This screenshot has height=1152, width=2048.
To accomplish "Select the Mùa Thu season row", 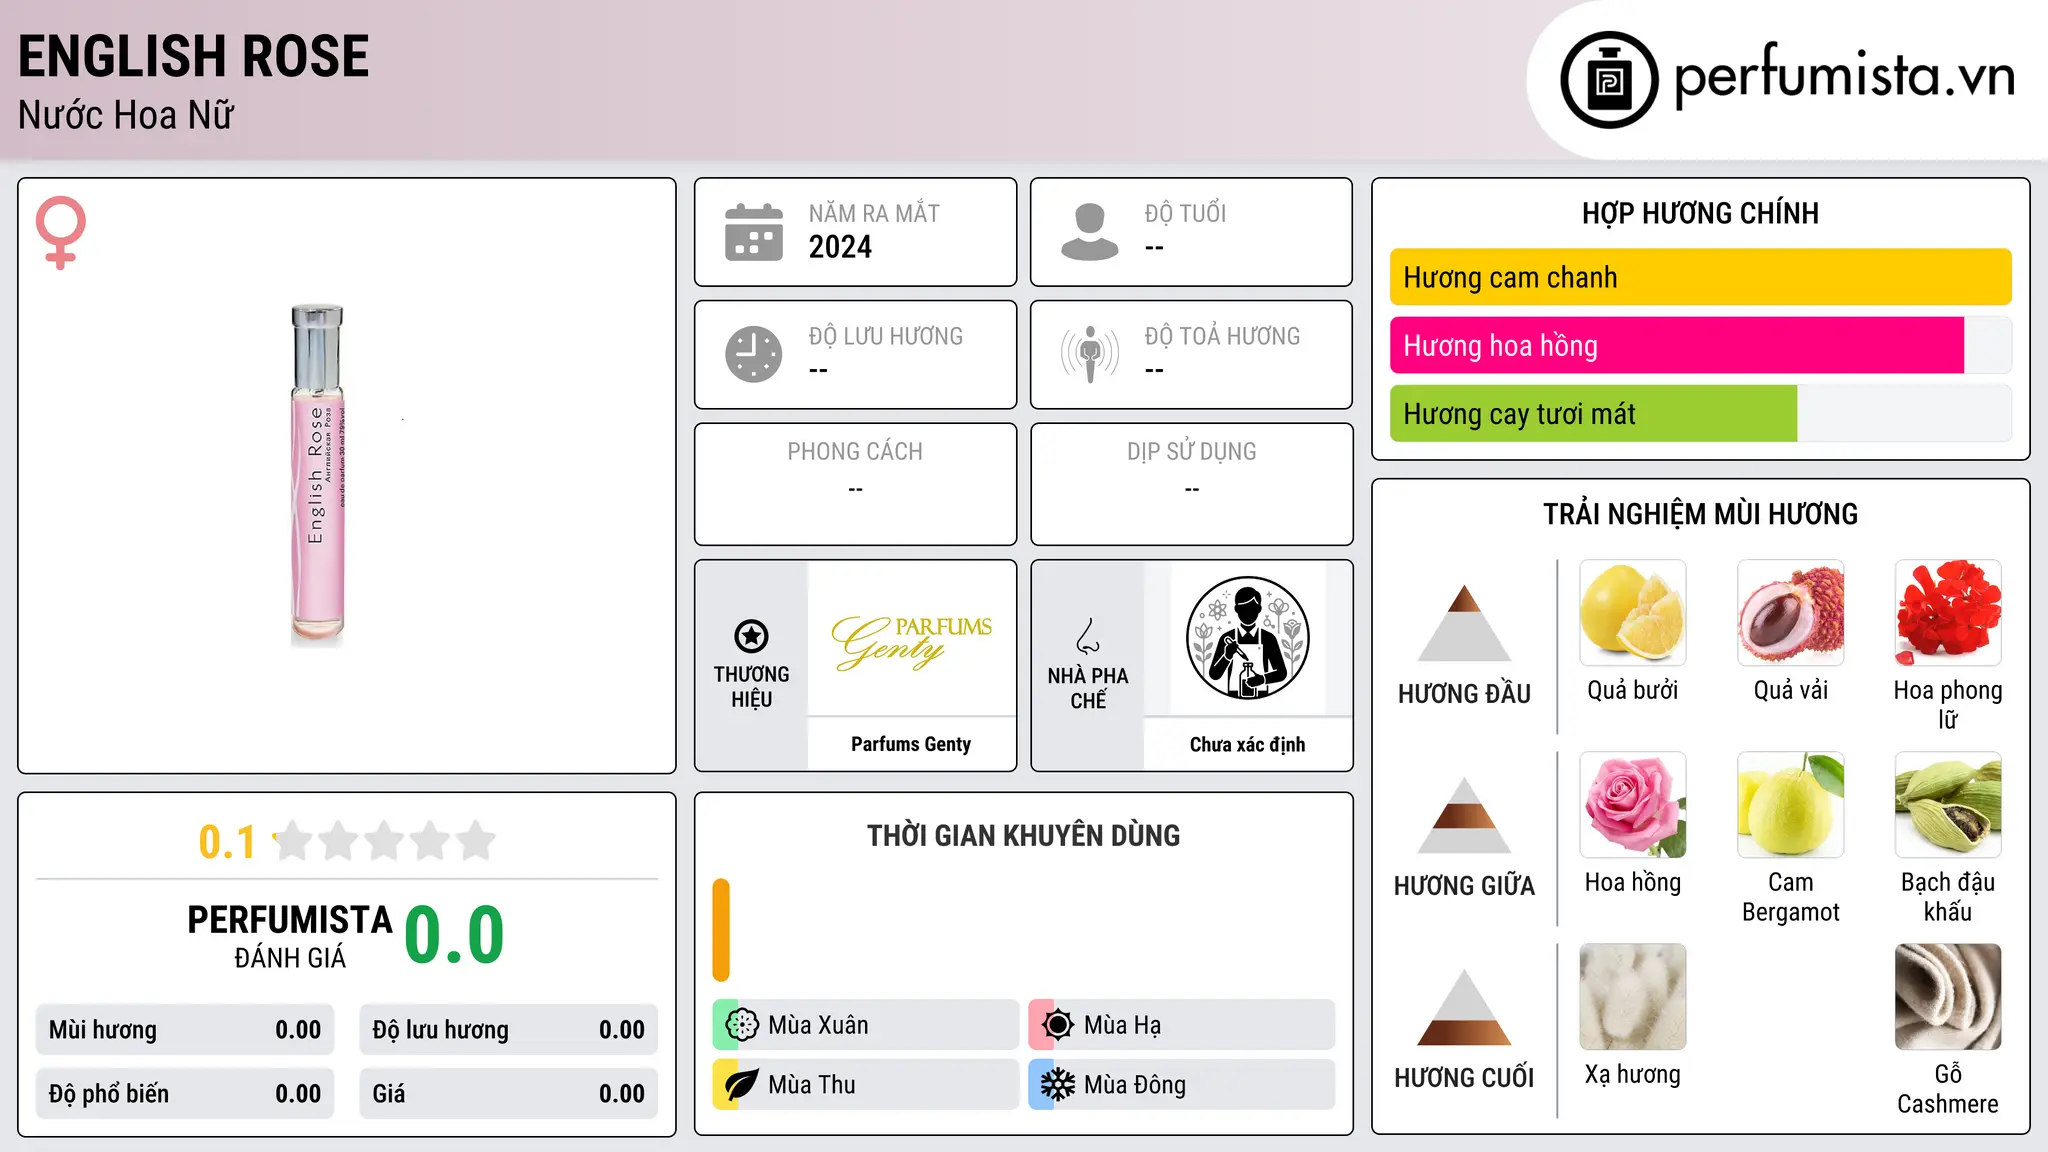I will [x=866, y=1085].
